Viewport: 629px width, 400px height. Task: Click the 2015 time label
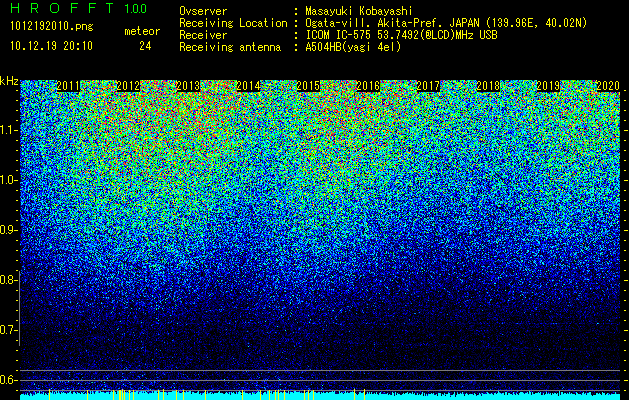308,86
